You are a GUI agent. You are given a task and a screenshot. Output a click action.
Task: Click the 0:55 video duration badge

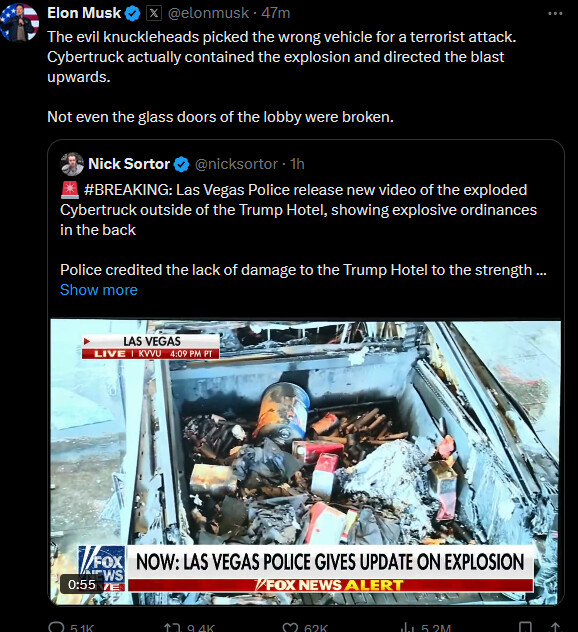pos(82,584)
